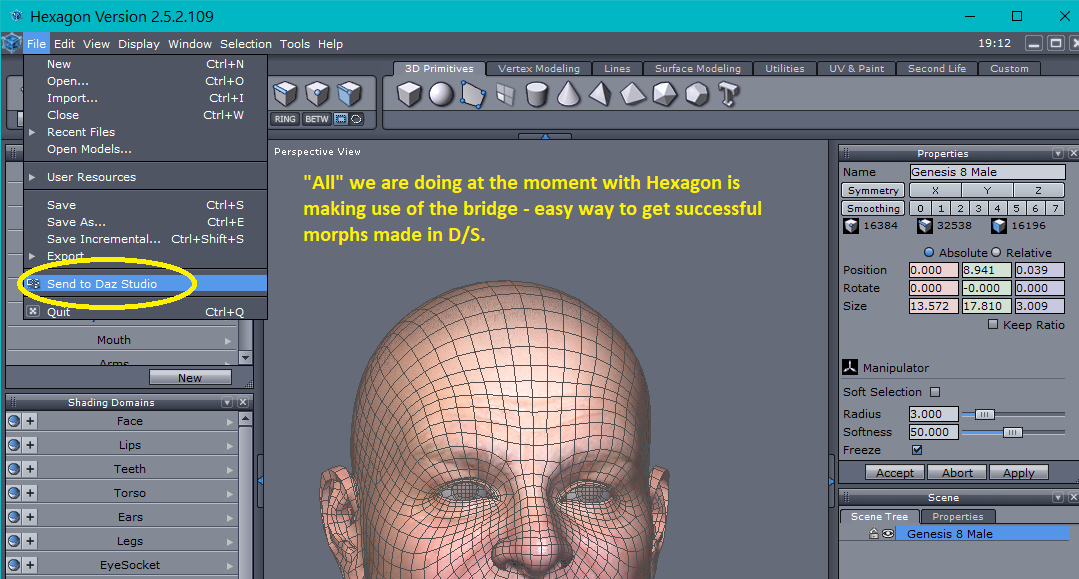Image resolution: width=1079 pixels, height=579 pixels.
Task: Click the Manipulator axis icon
Action: tap(850, 367)
